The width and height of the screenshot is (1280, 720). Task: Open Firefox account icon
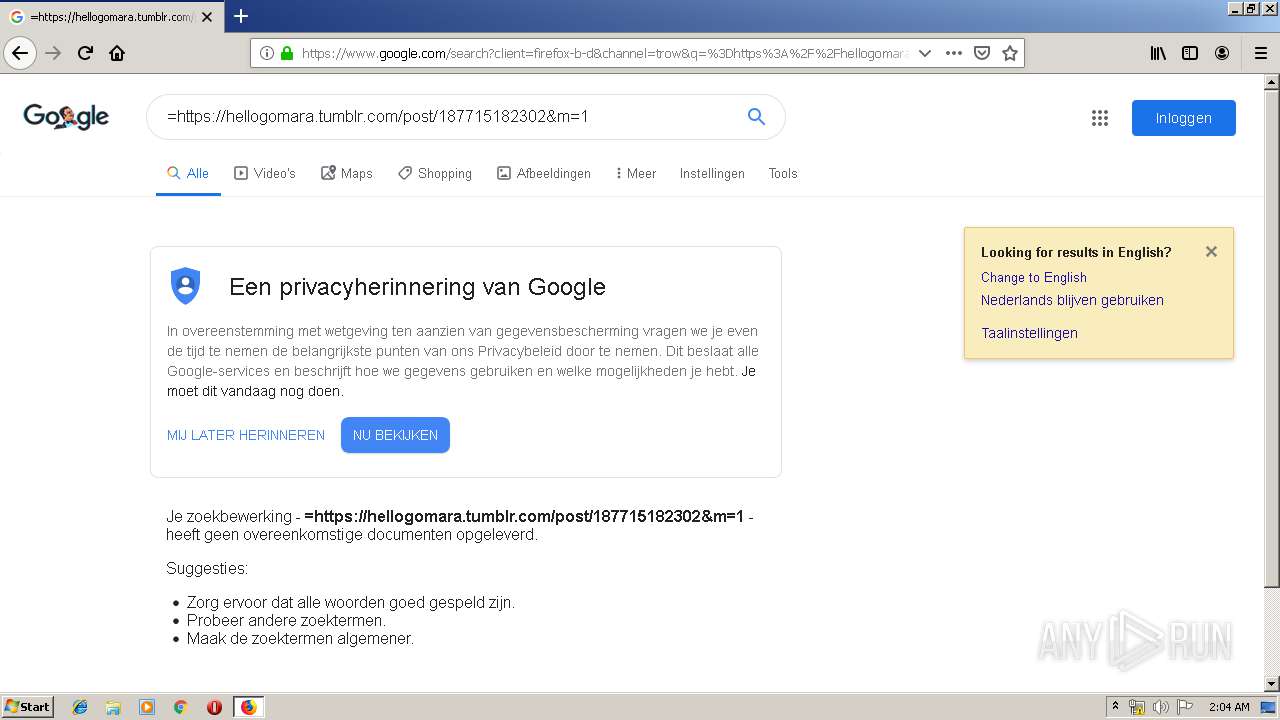[1222, 53]
